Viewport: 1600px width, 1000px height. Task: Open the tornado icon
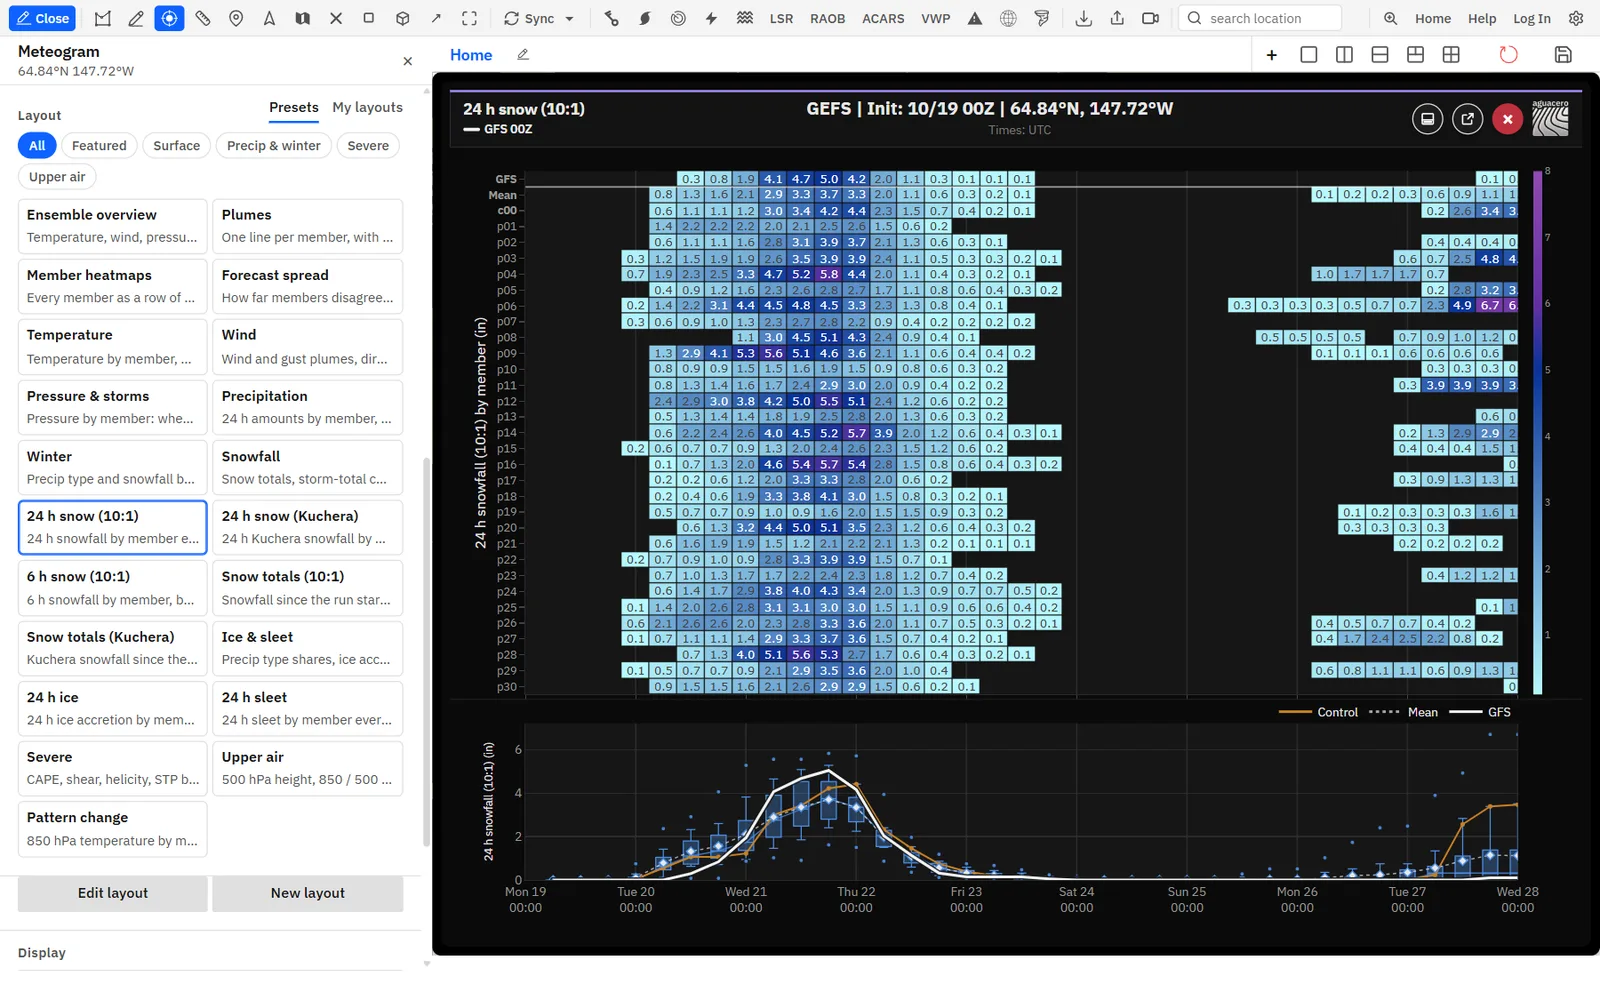(x=1042, y=18)
